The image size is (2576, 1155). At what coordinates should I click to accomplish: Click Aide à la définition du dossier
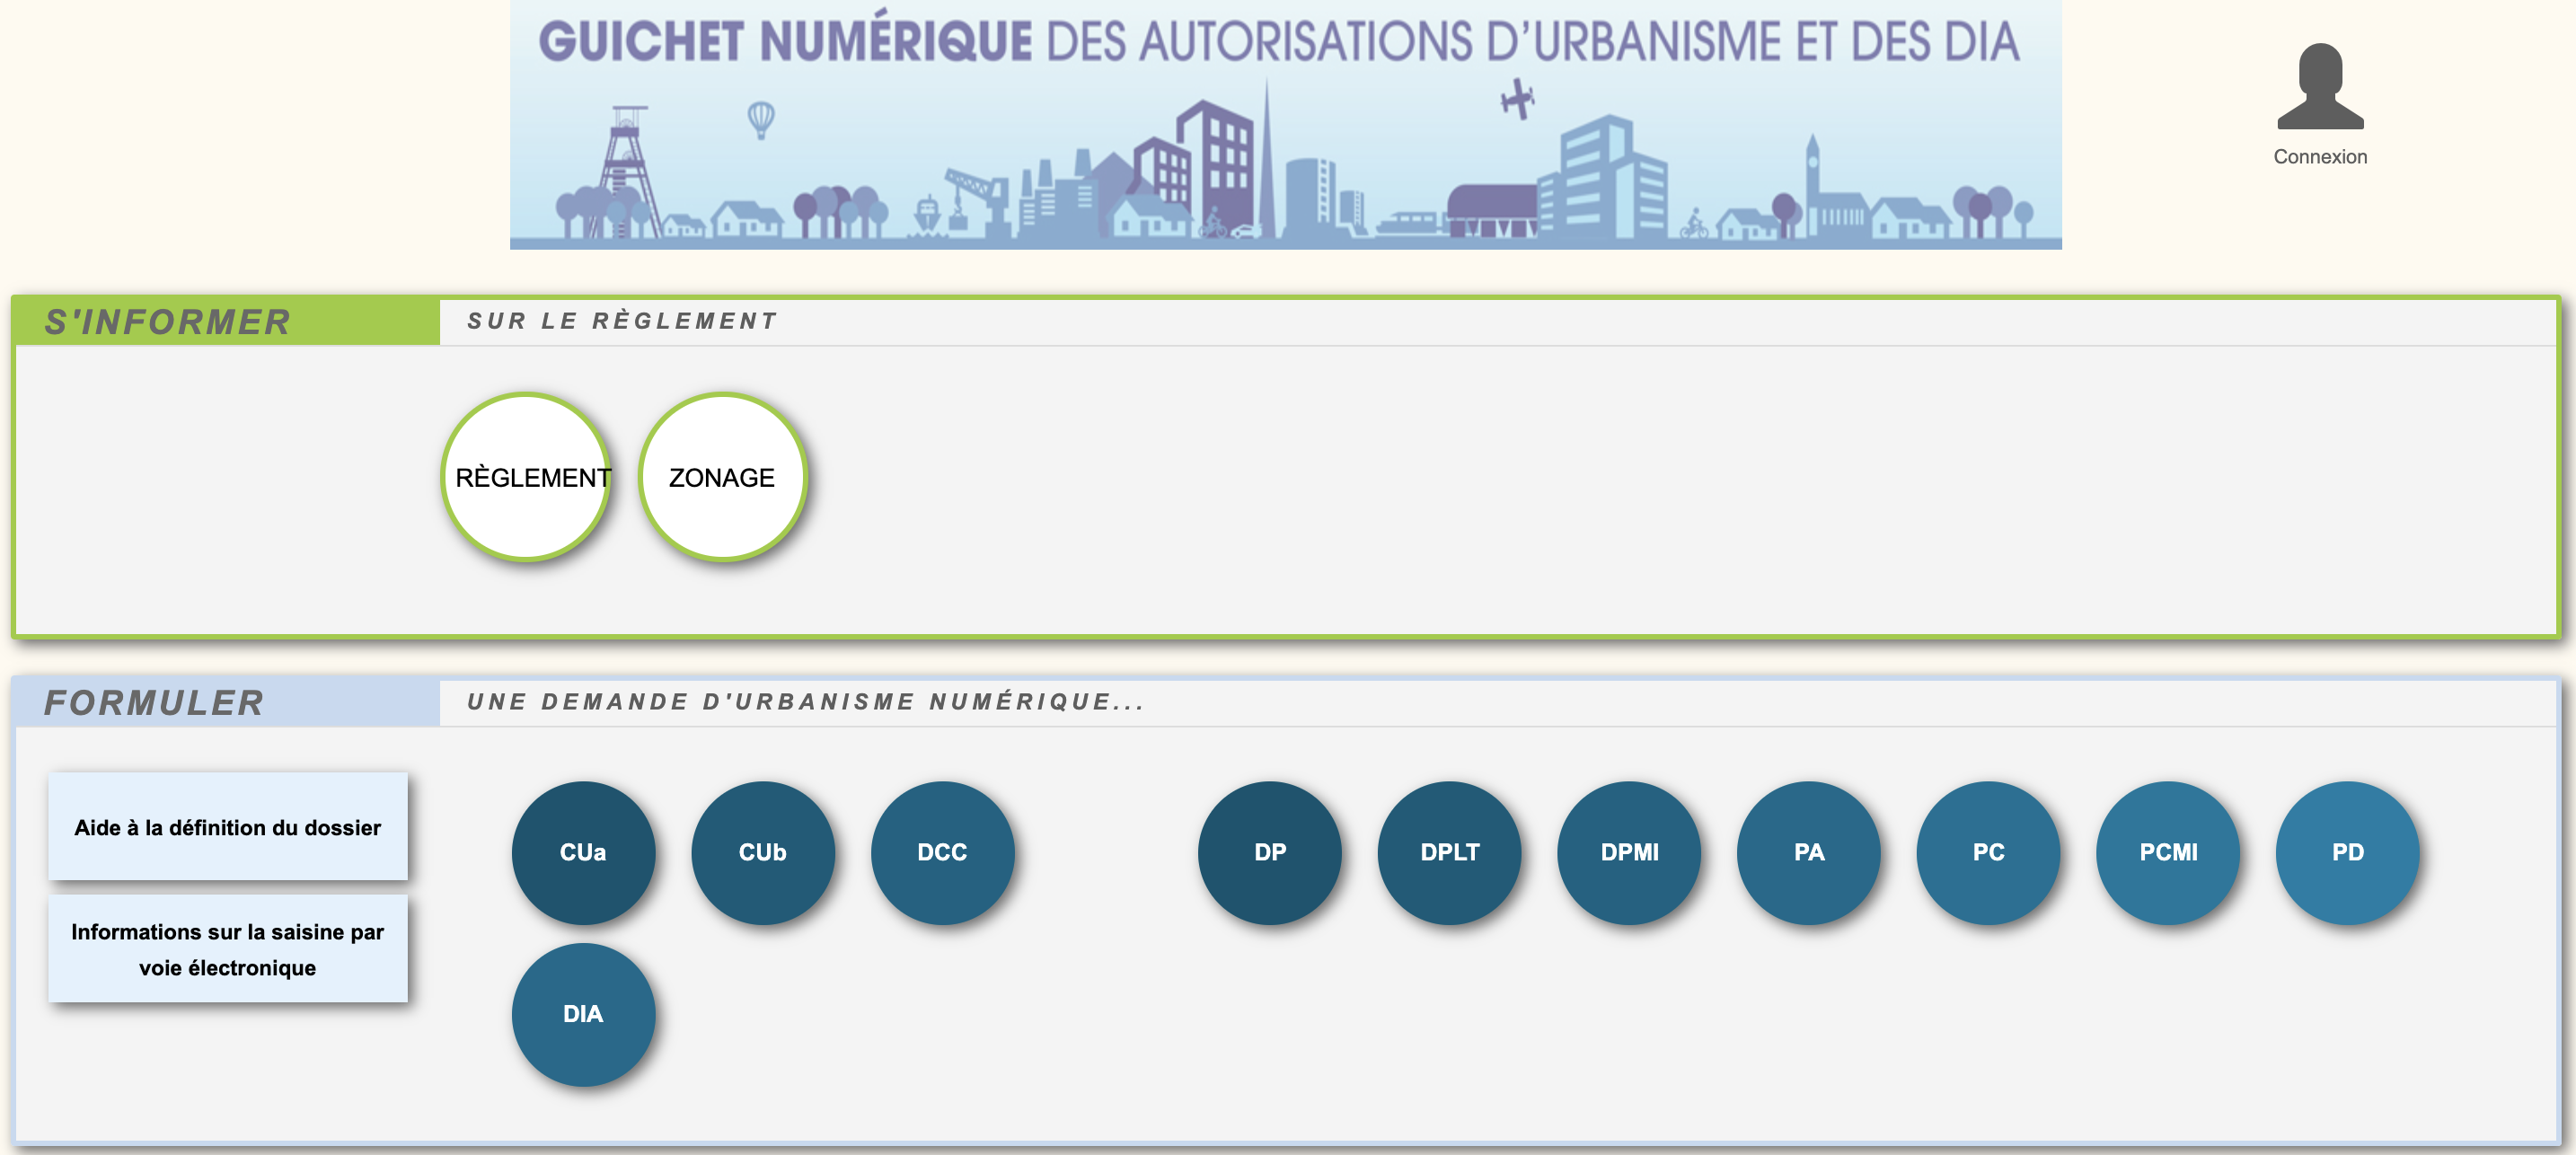228,827
